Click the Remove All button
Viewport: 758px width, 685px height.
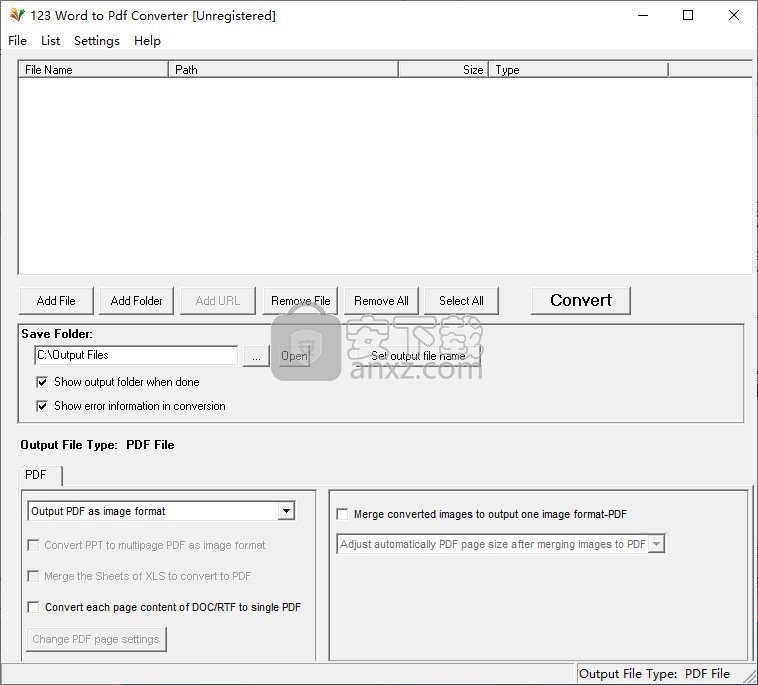[381, 301]
